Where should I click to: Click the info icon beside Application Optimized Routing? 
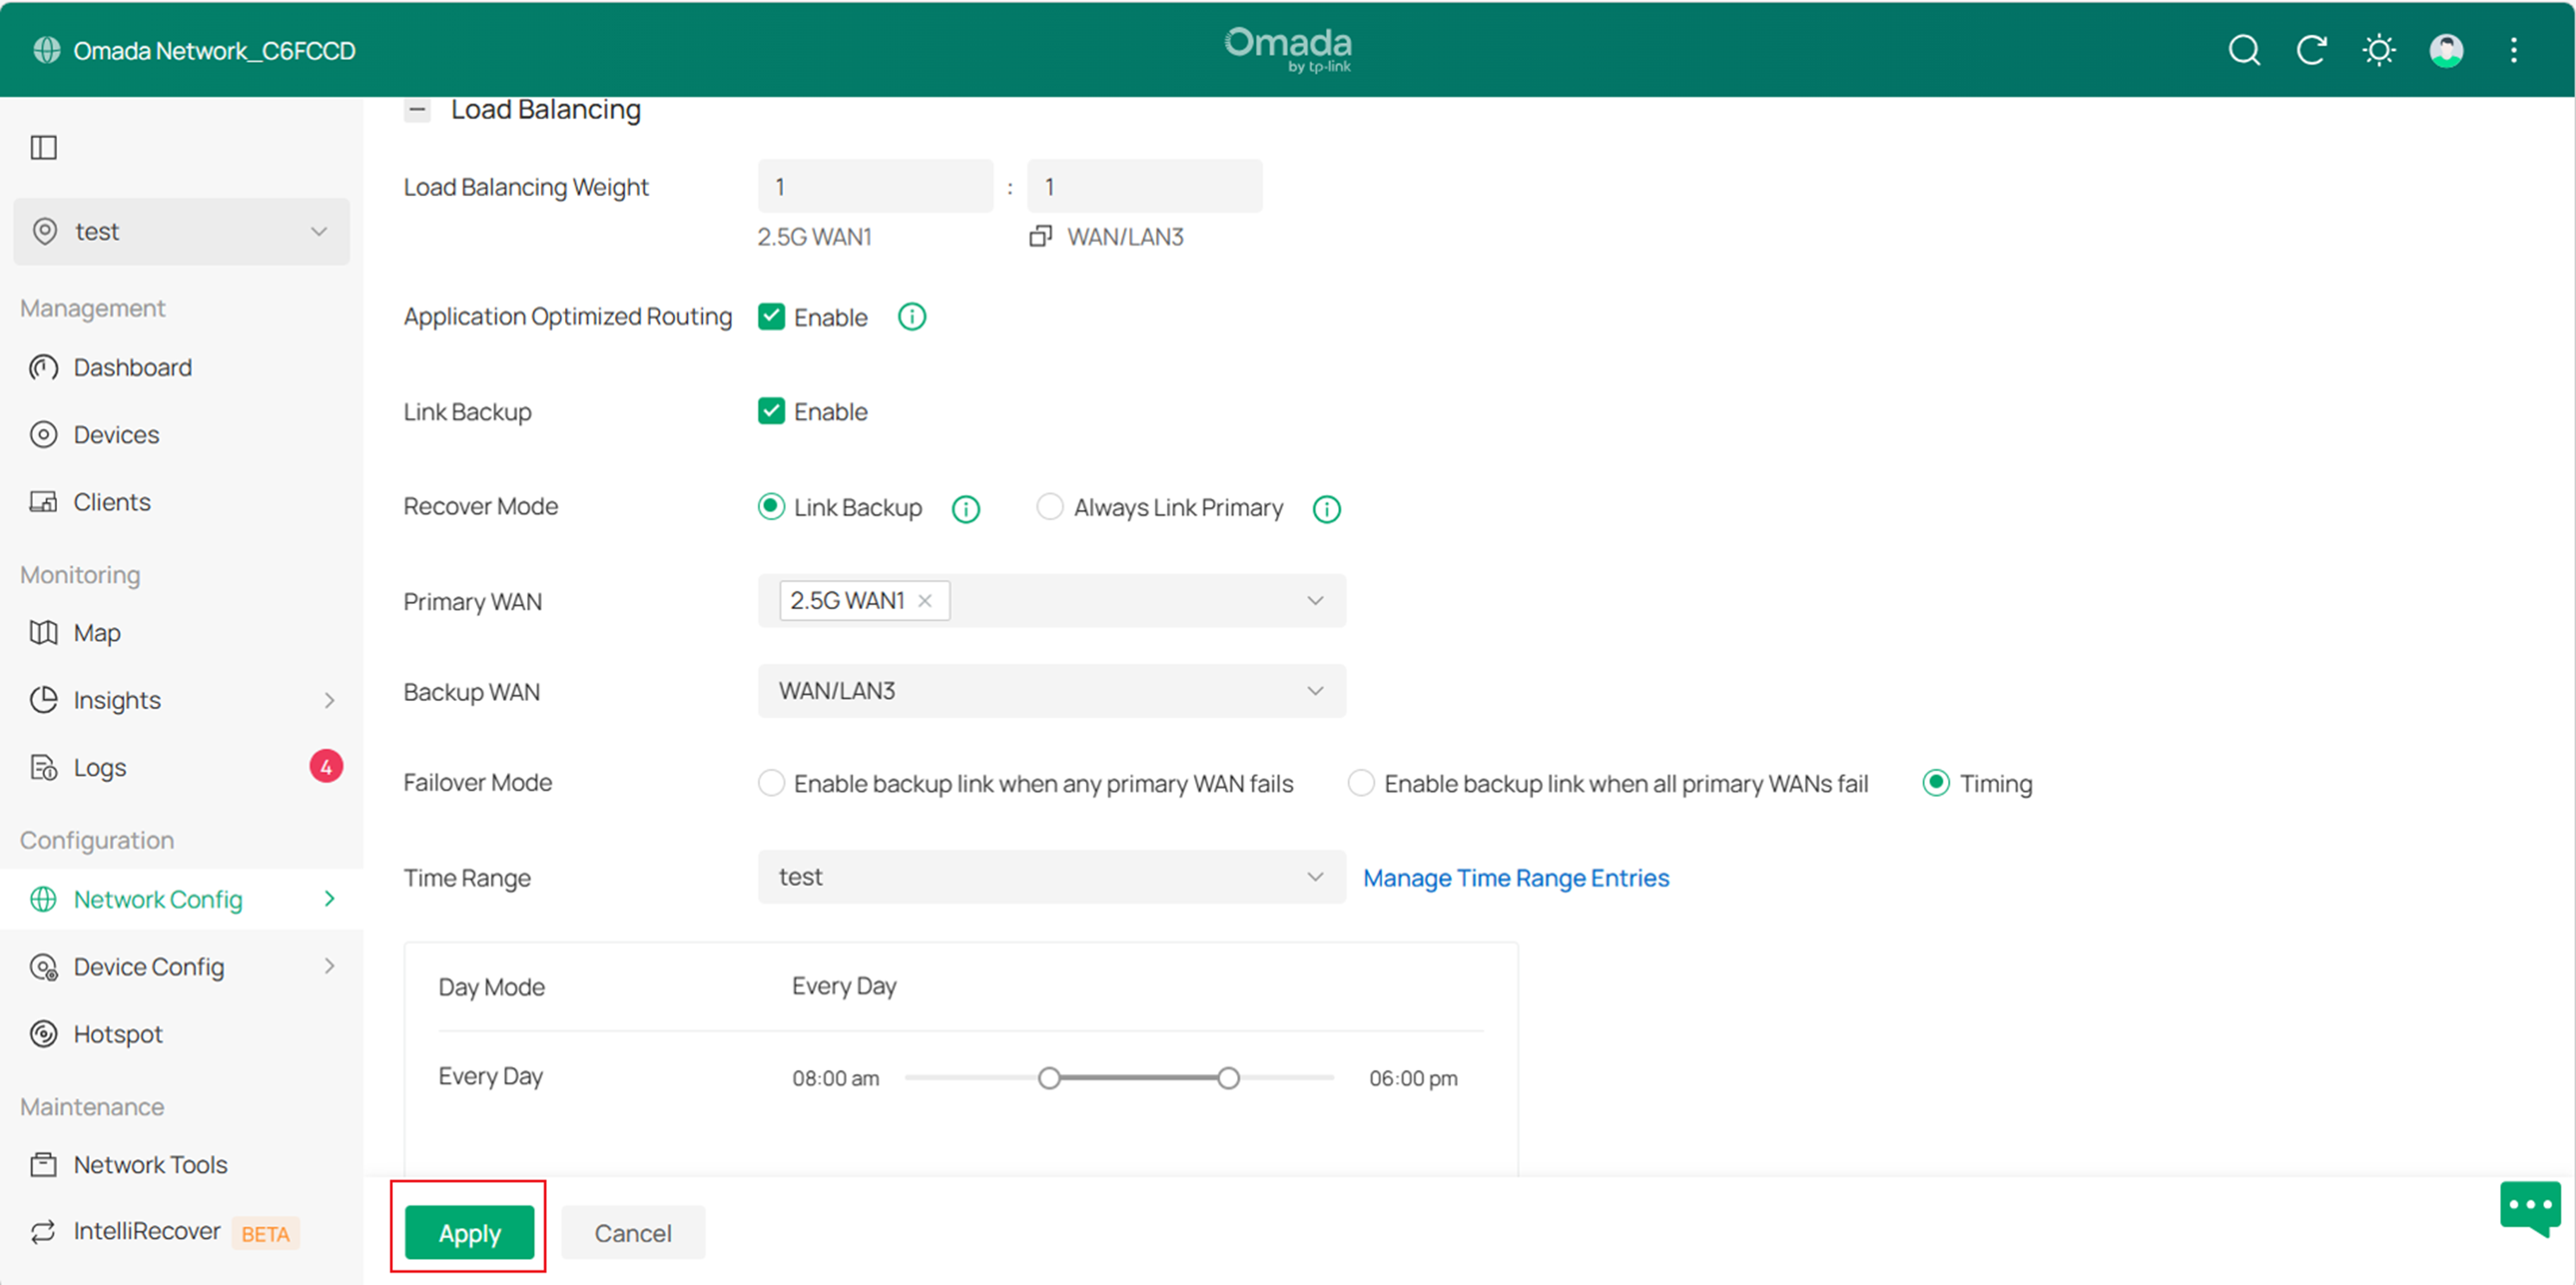(911, 317)
